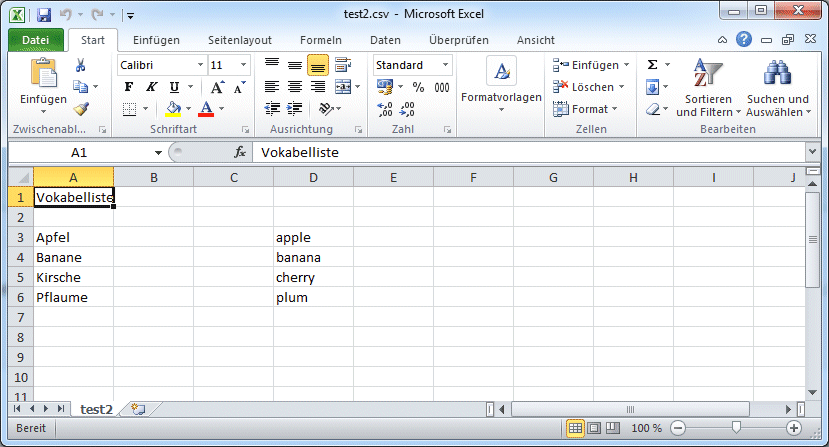Click the merge and center icon
Screen dimensions: 829x447
[x=343, y=87]
